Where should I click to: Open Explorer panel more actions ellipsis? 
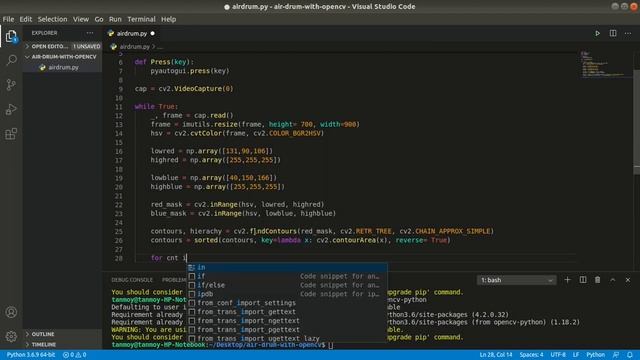(90, 33)
